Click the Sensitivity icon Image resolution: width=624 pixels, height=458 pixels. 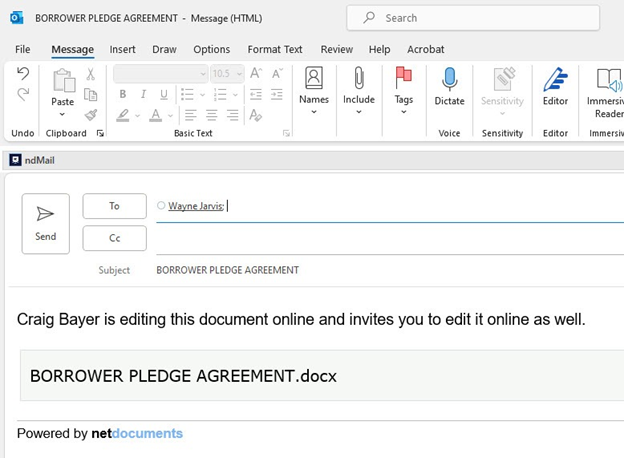click(x=503, y=79)
